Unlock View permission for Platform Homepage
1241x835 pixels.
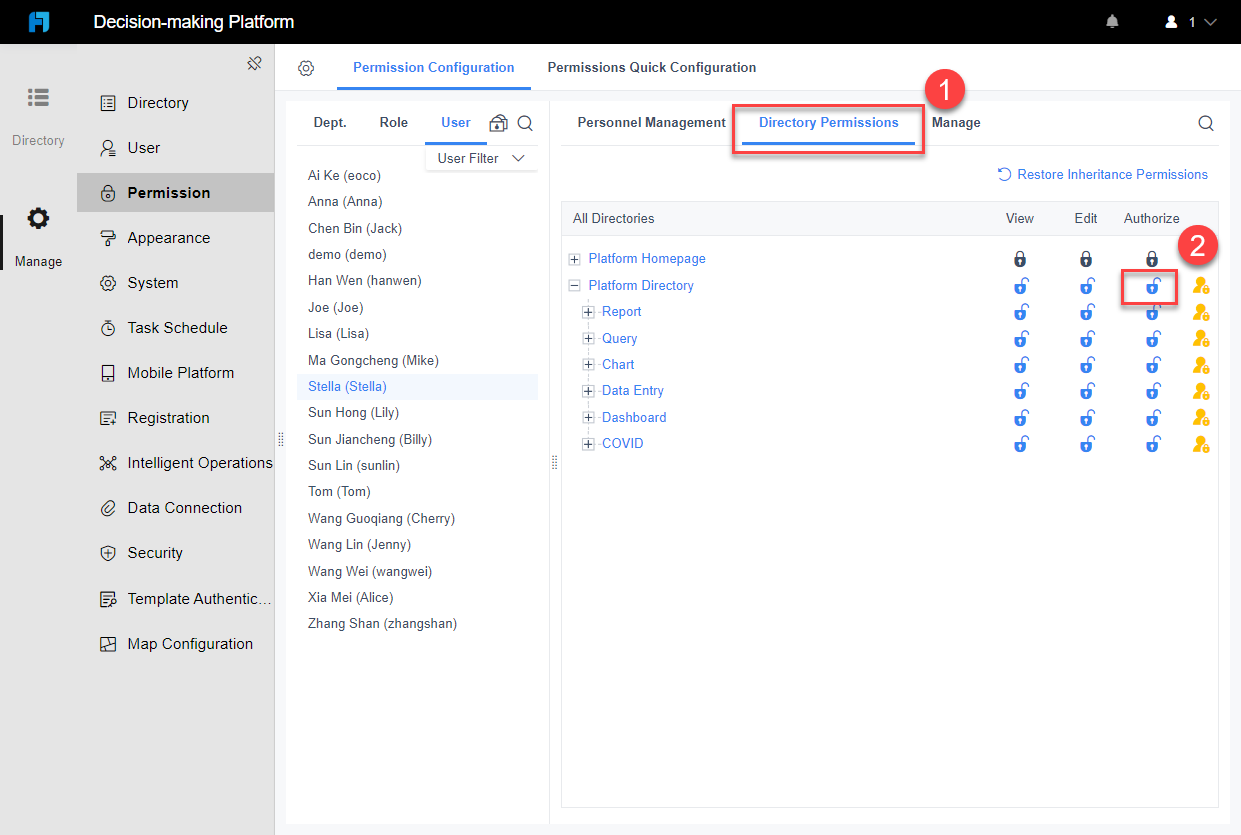tap(1020, 258)
